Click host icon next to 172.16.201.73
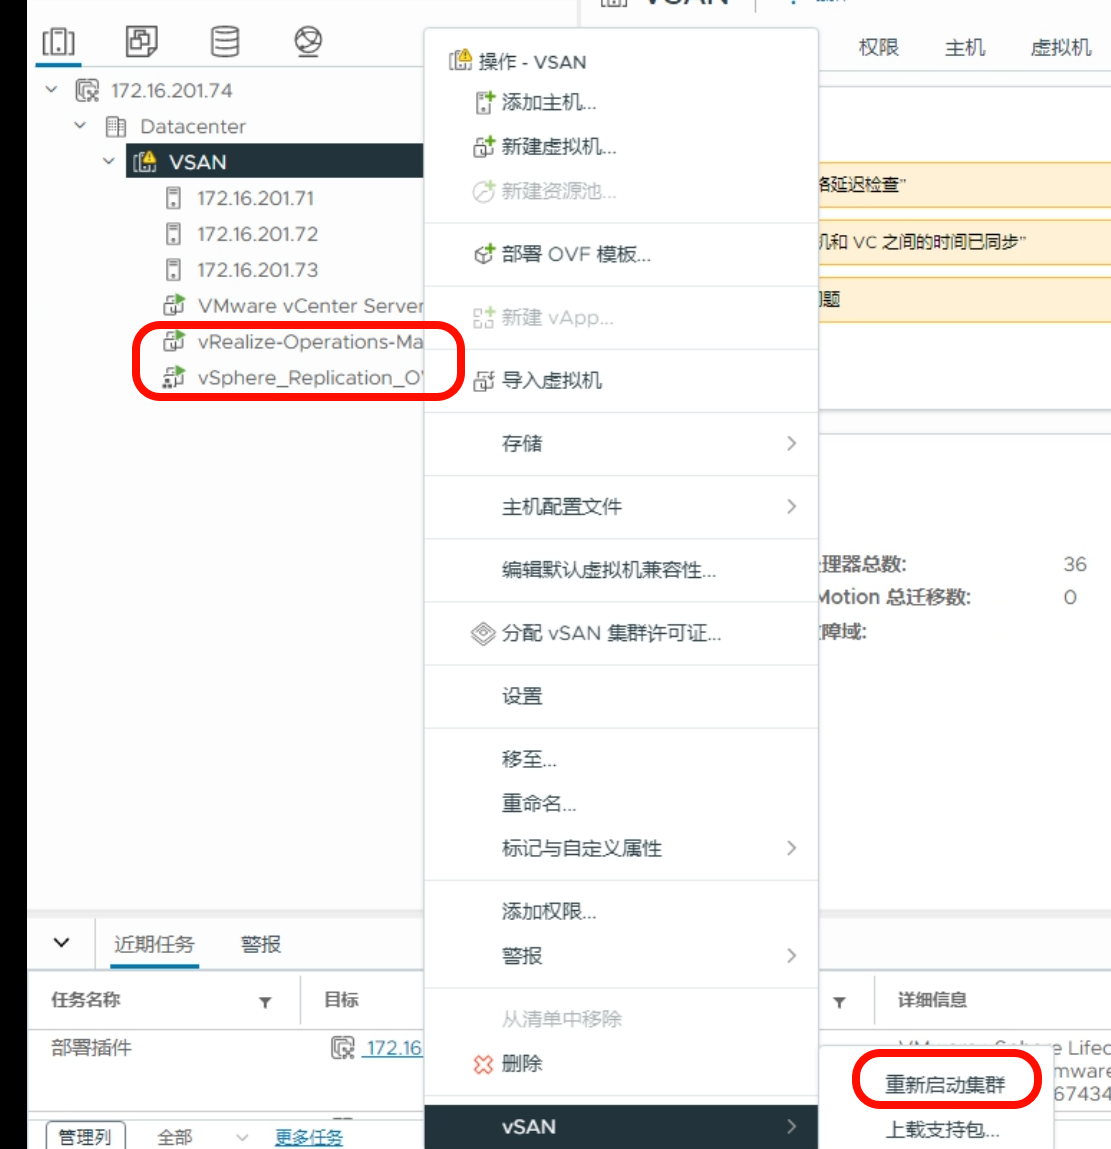1111x1149 pixels. 173,270
